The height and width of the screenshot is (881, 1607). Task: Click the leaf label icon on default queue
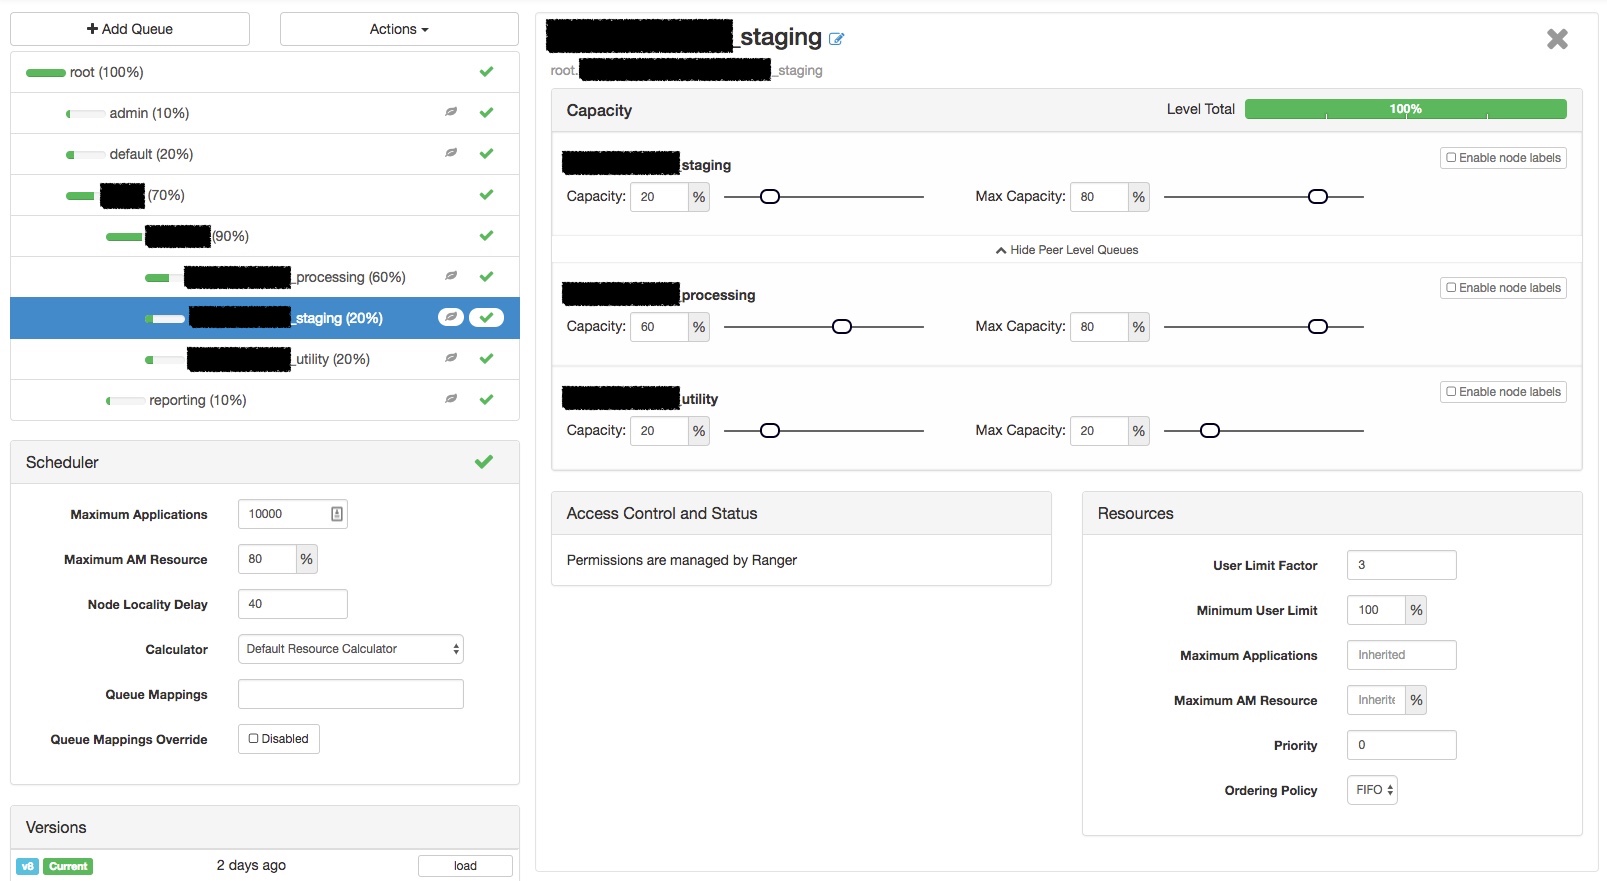click(x=451, y=153)
